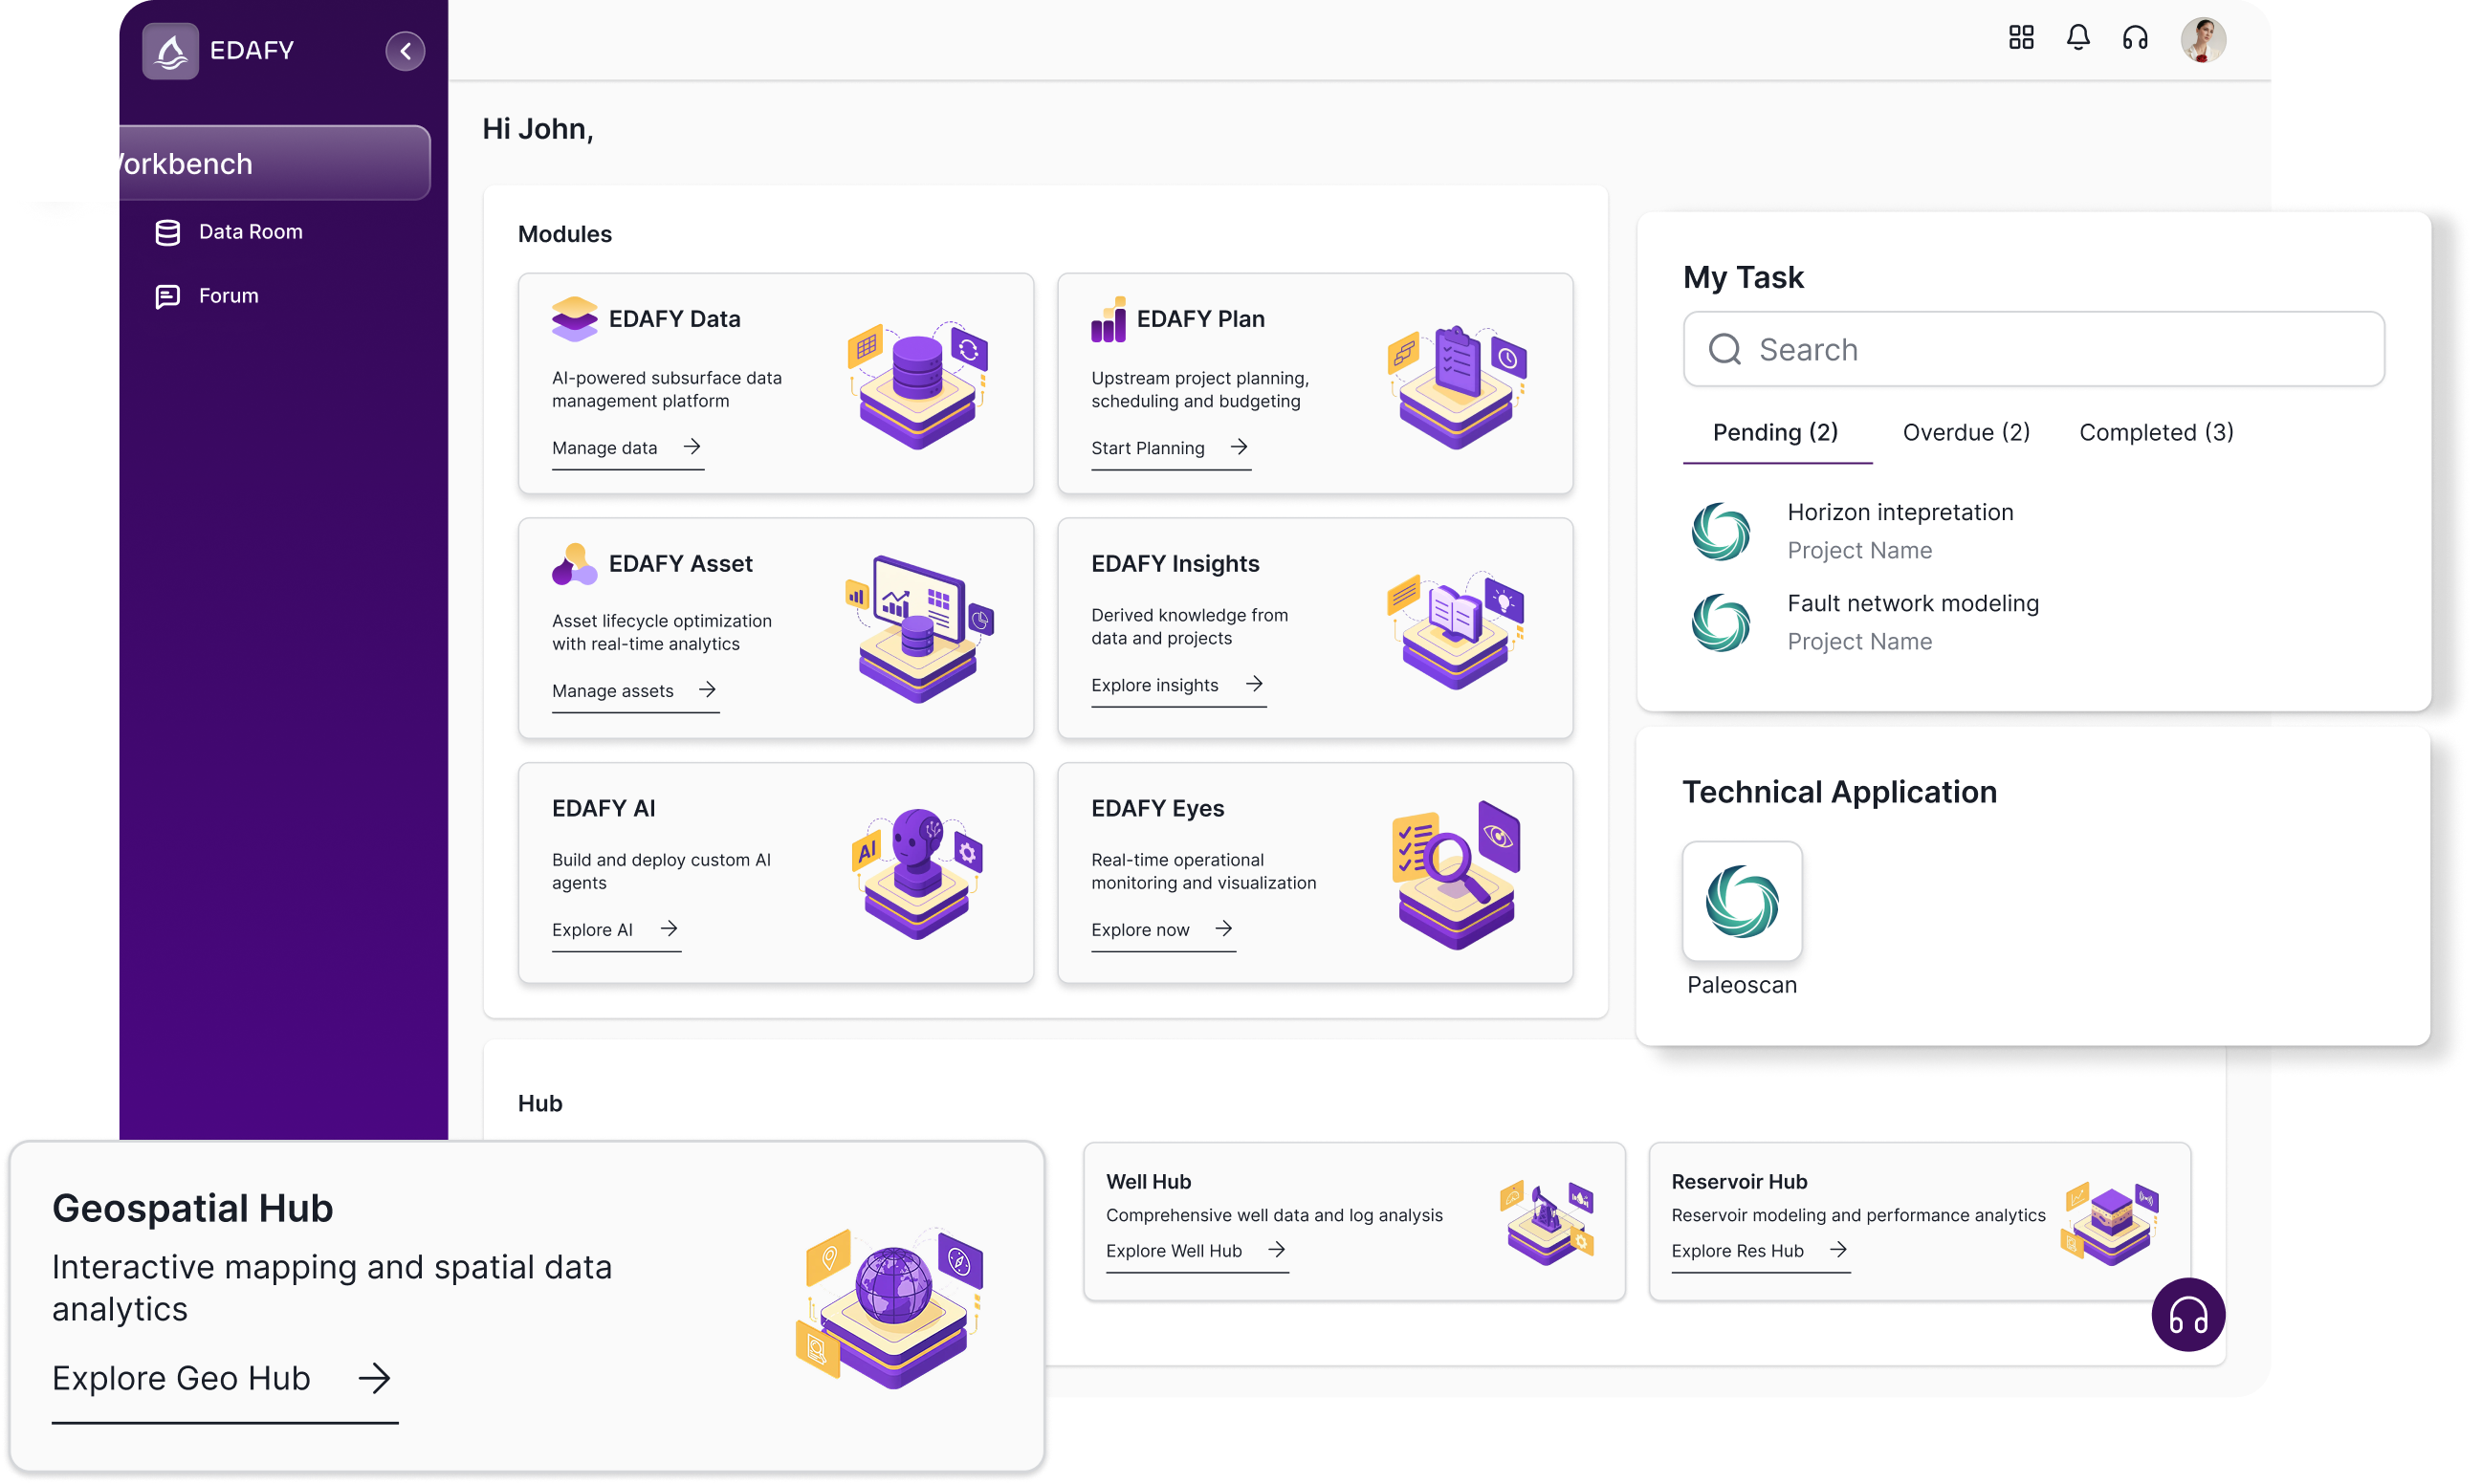Screen dimensions: 2482x1484
Task: Click the Fault network modeling task icon
Action: [x=1719, y=622]
